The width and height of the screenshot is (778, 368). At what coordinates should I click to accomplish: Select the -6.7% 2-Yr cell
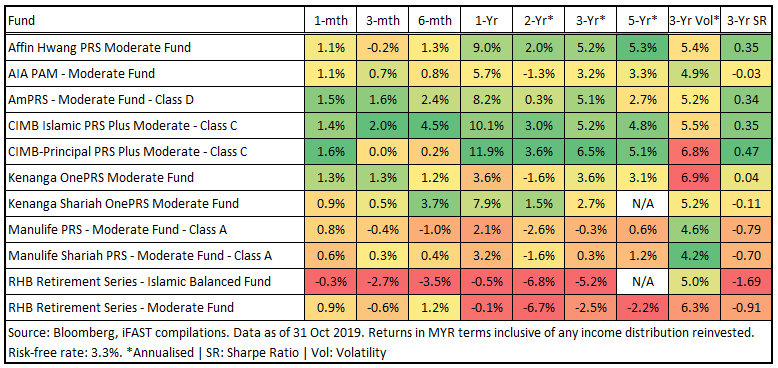[x=538, y=308]
